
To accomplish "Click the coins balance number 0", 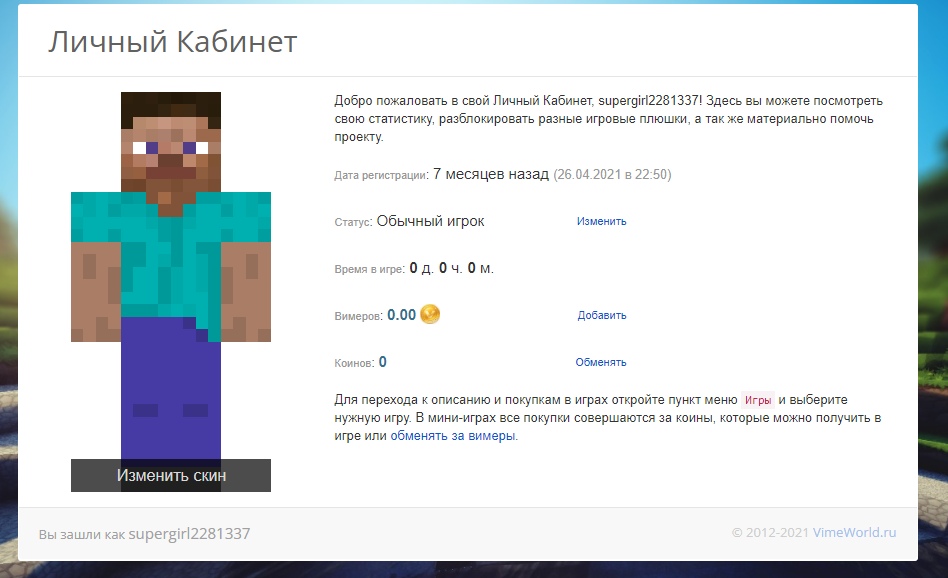I will [x=383, y=362].
